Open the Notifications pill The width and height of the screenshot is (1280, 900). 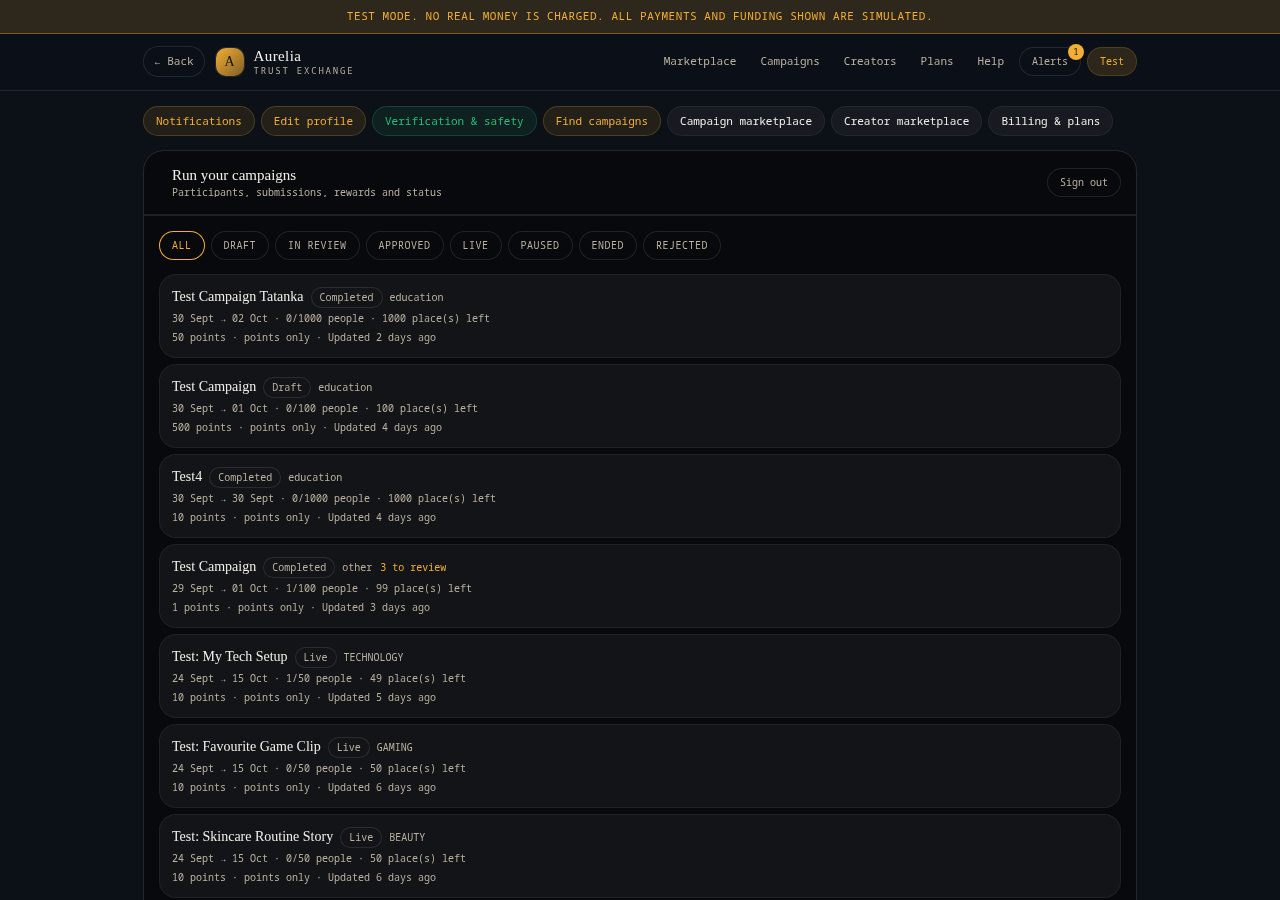[199, 121]
